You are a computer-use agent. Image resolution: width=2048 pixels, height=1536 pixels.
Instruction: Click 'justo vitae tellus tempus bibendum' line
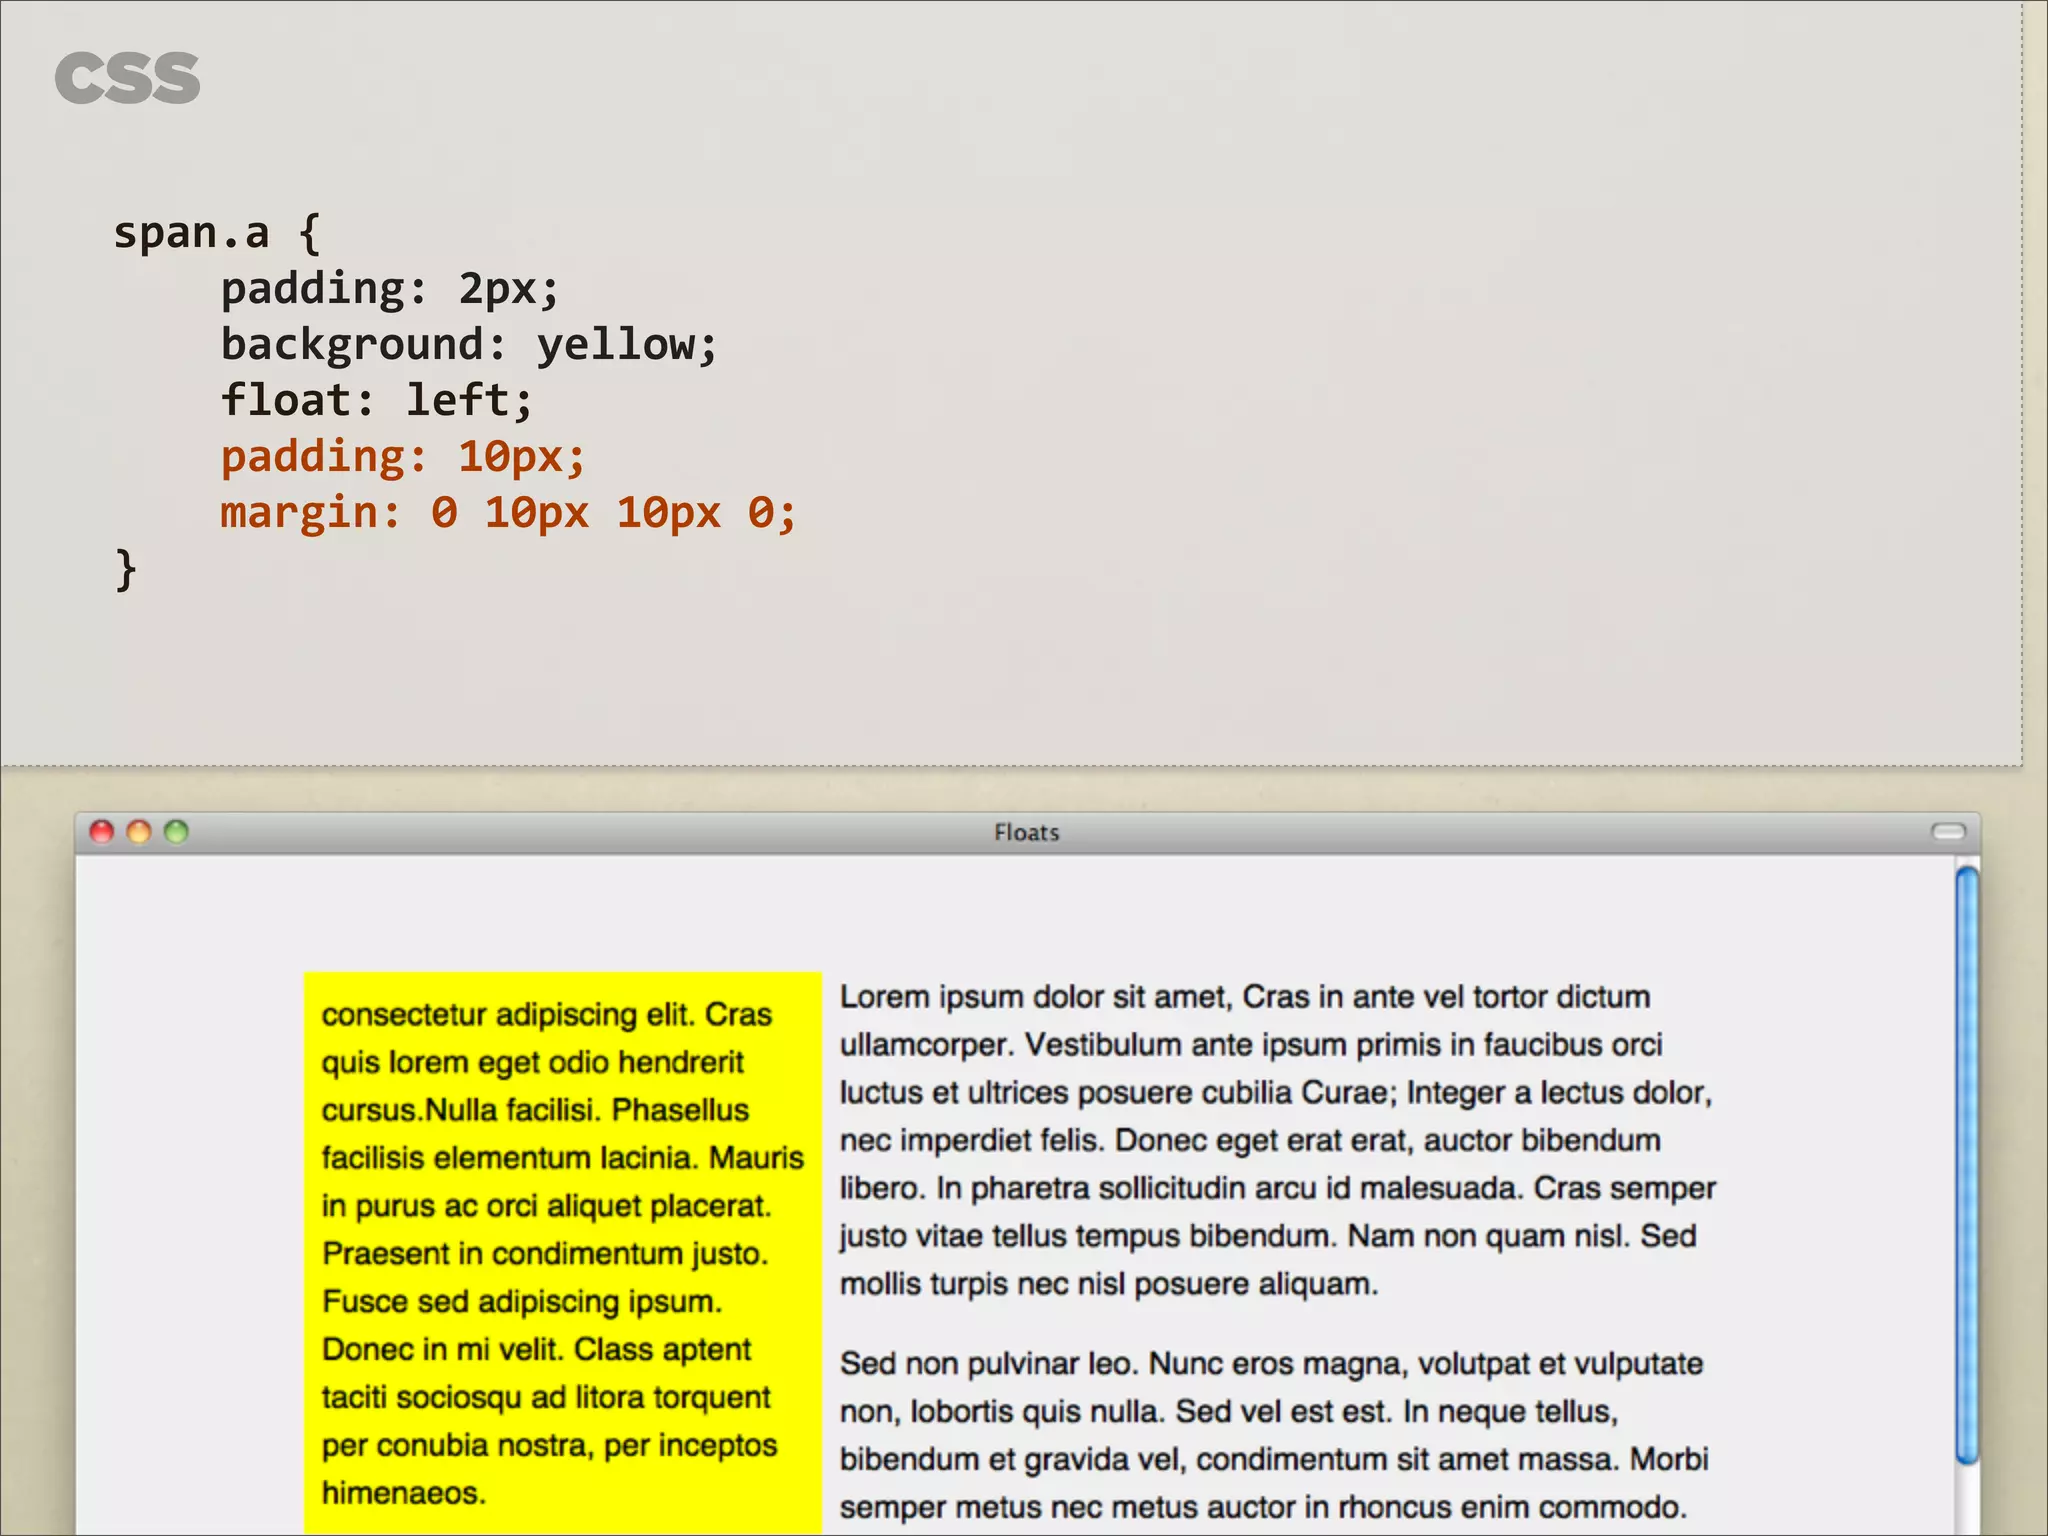[x=1268, y=1237]
